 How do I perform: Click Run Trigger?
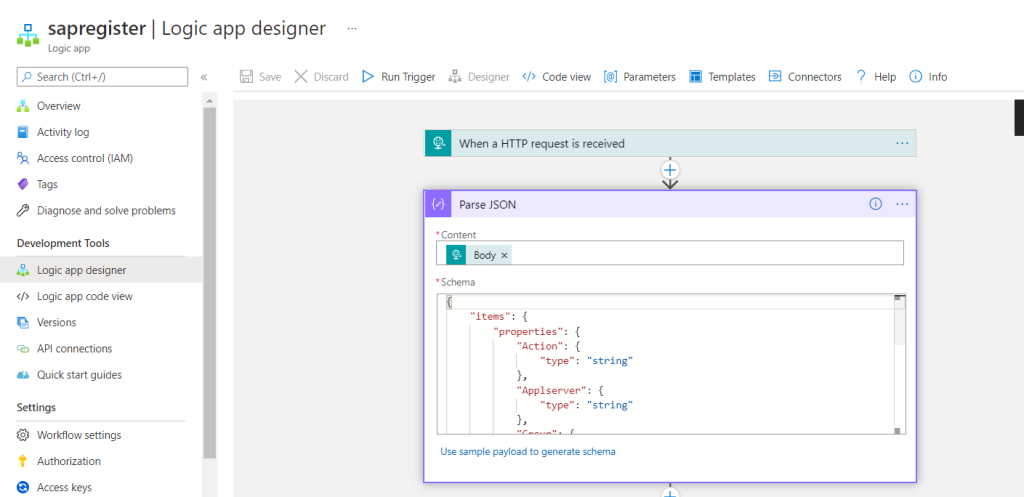click(x=398, y=76)
